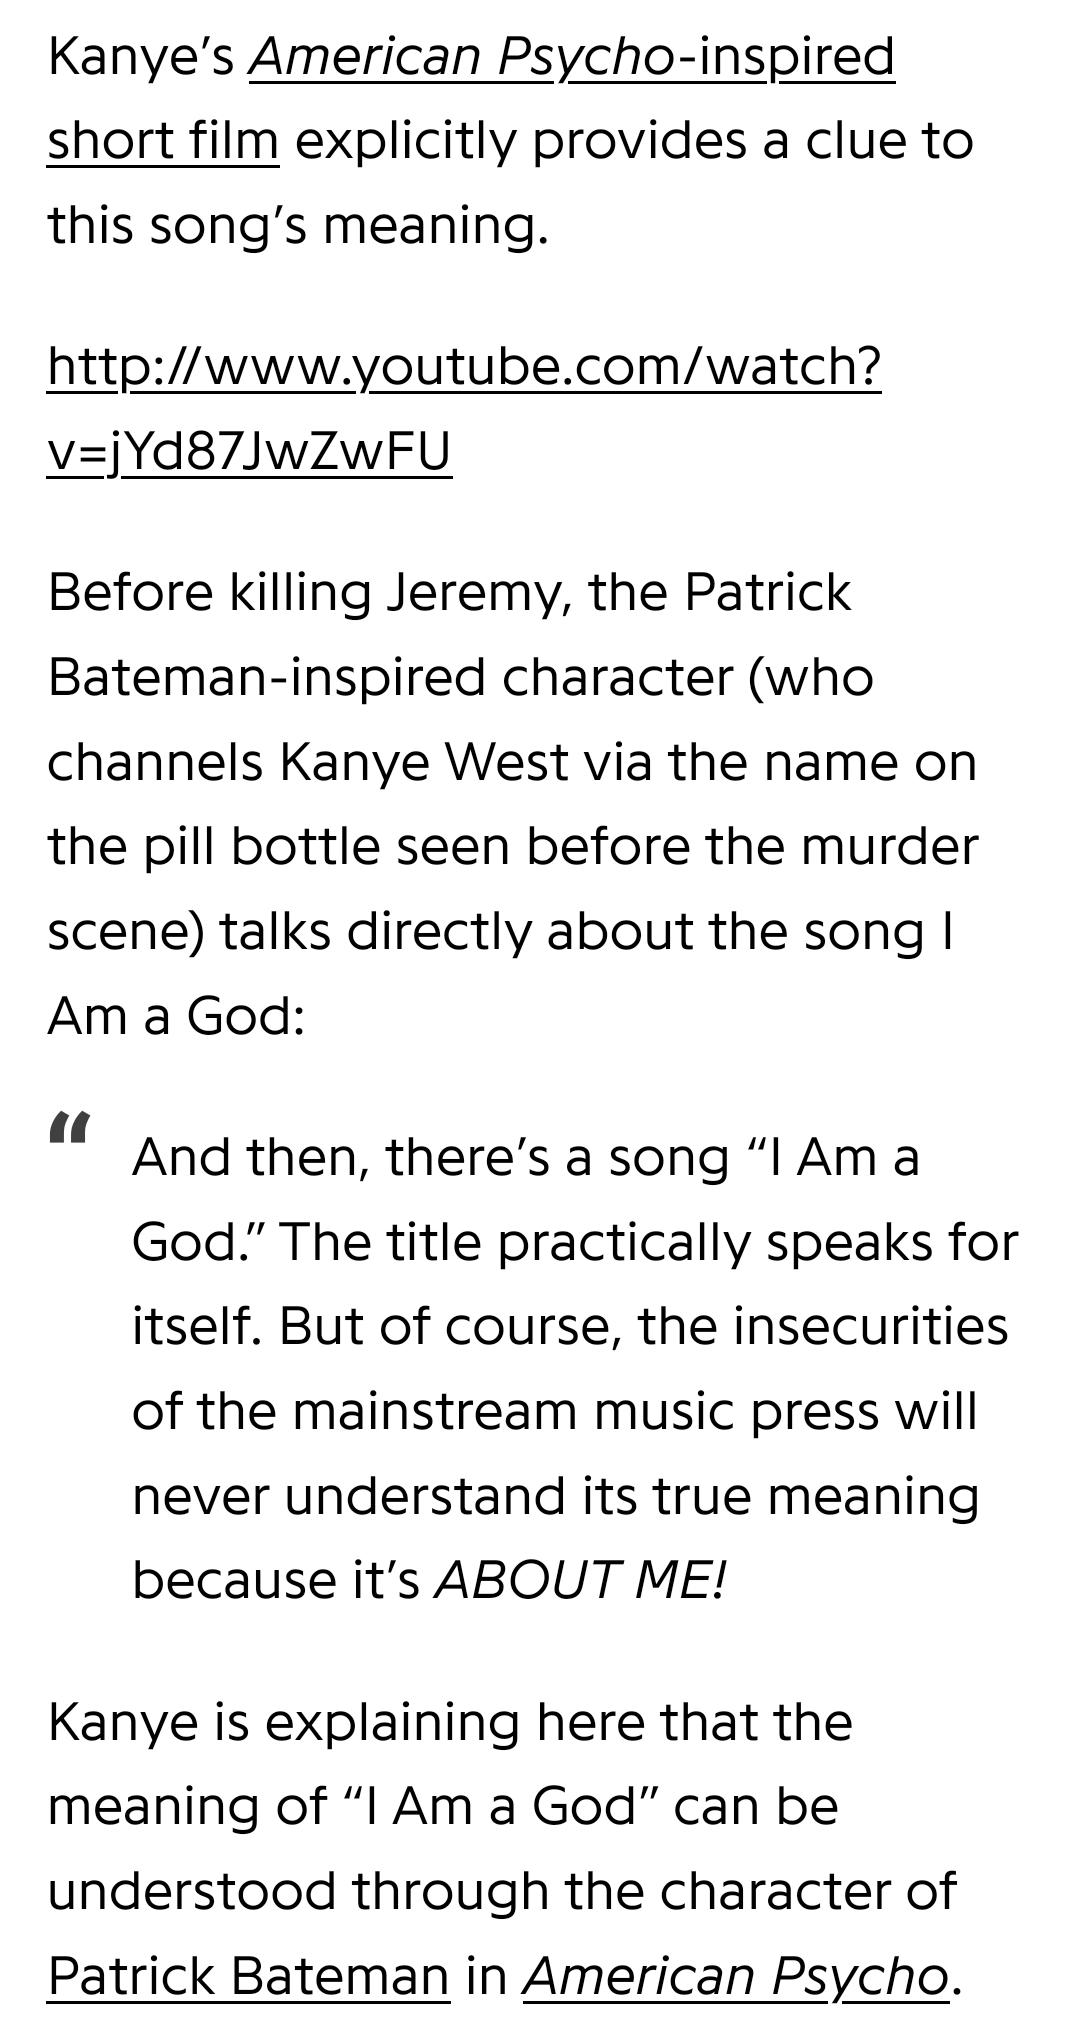The height and width of the screenshot is (2024, 1089).
Task: Click the "v=jYd87JwZwFU" link line
Action: pyautogui.click(x=249, y=451)
